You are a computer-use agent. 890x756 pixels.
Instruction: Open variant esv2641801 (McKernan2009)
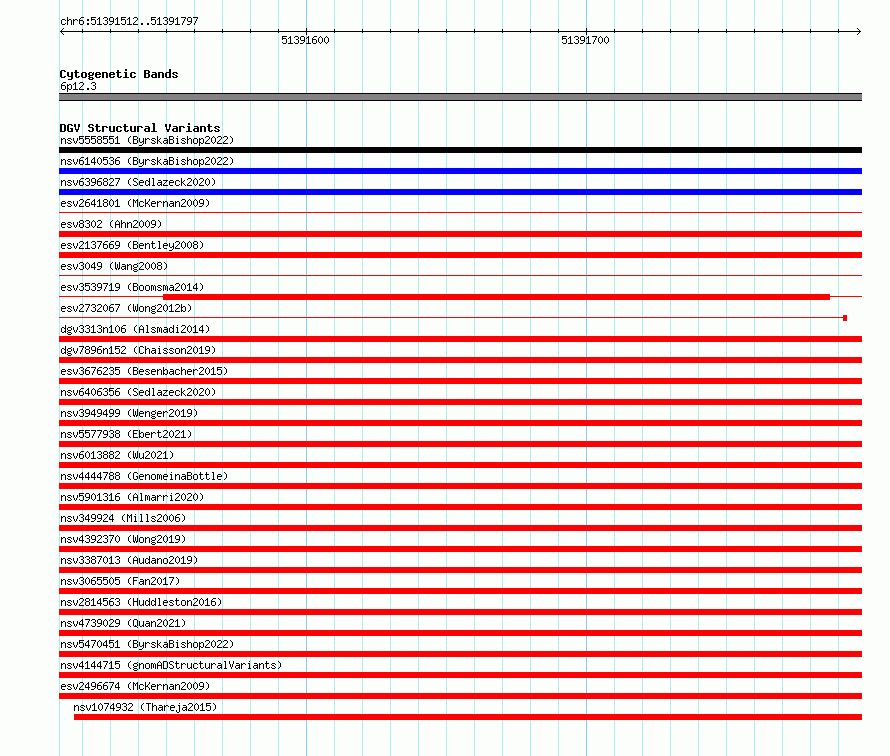click(135, 203)
